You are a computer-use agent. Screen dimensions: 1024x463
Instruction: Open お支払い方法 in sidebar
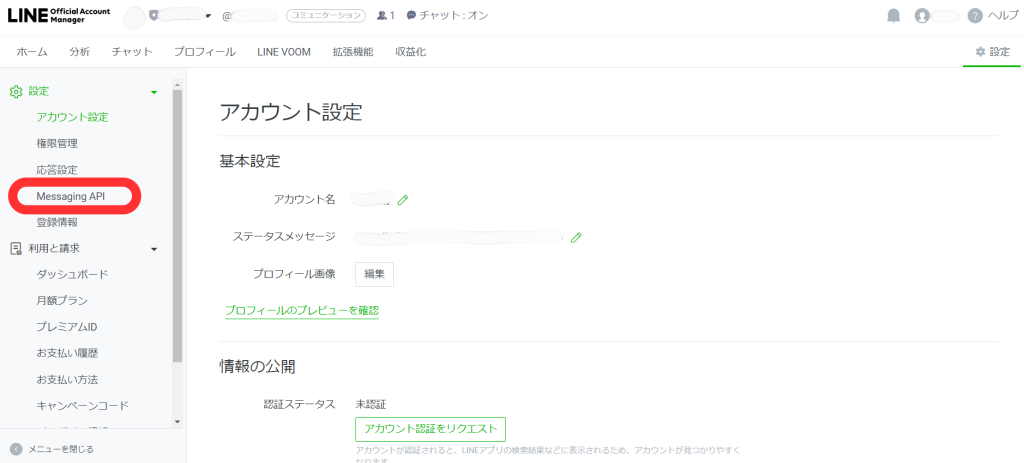67,379
